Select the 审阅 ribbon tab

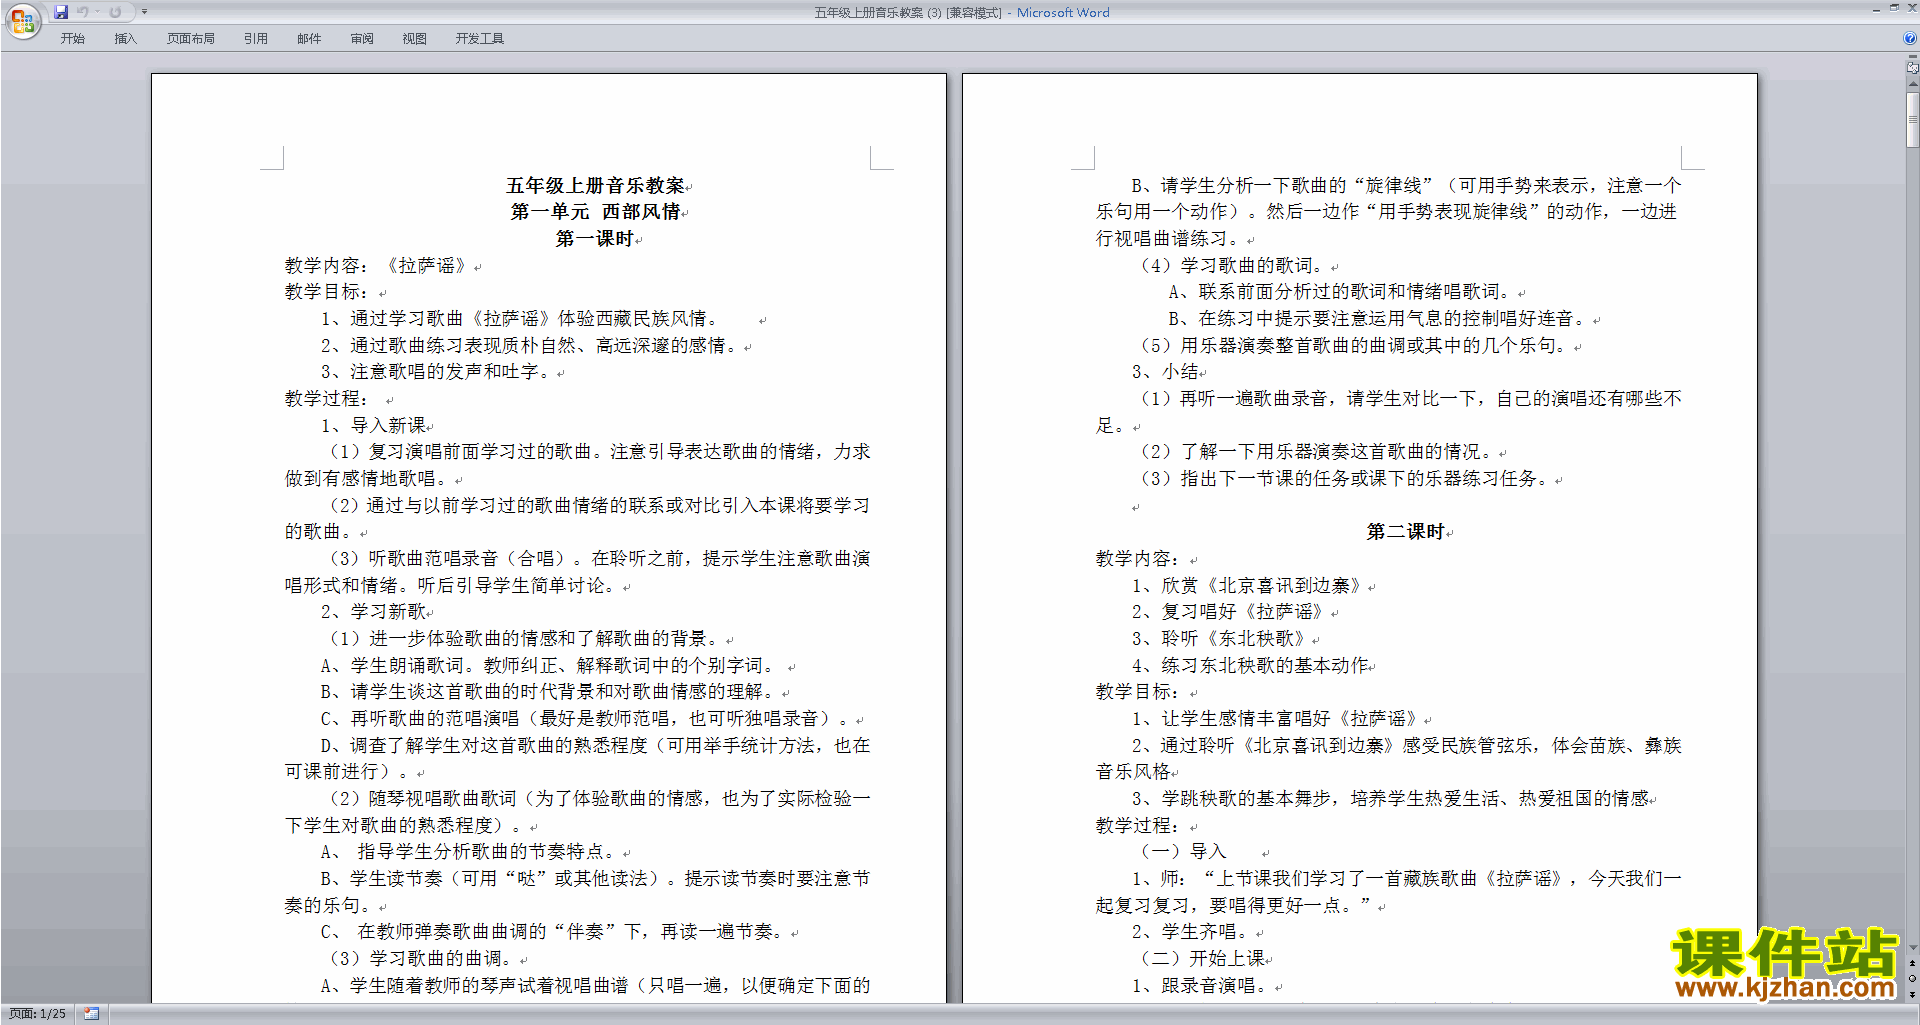[x=362, y=39]
